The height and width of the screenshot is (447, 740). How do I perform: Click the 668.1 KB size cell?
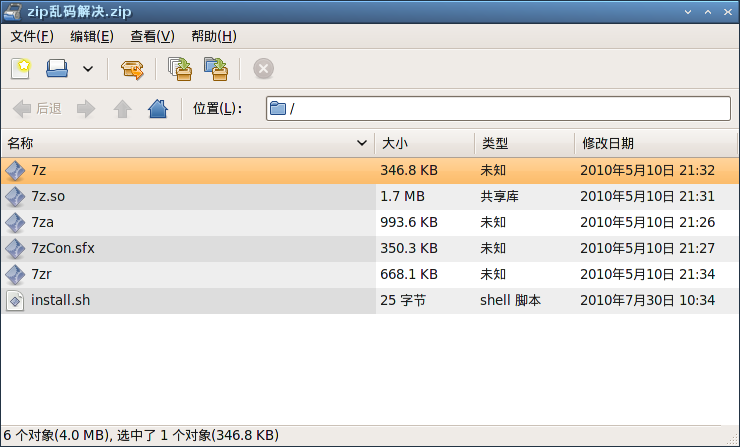pos(409,274)
